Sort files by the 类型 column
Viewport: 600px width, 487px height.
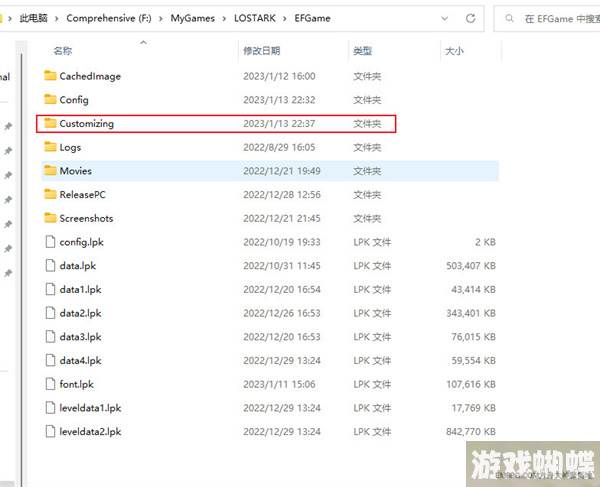(363, 51)
